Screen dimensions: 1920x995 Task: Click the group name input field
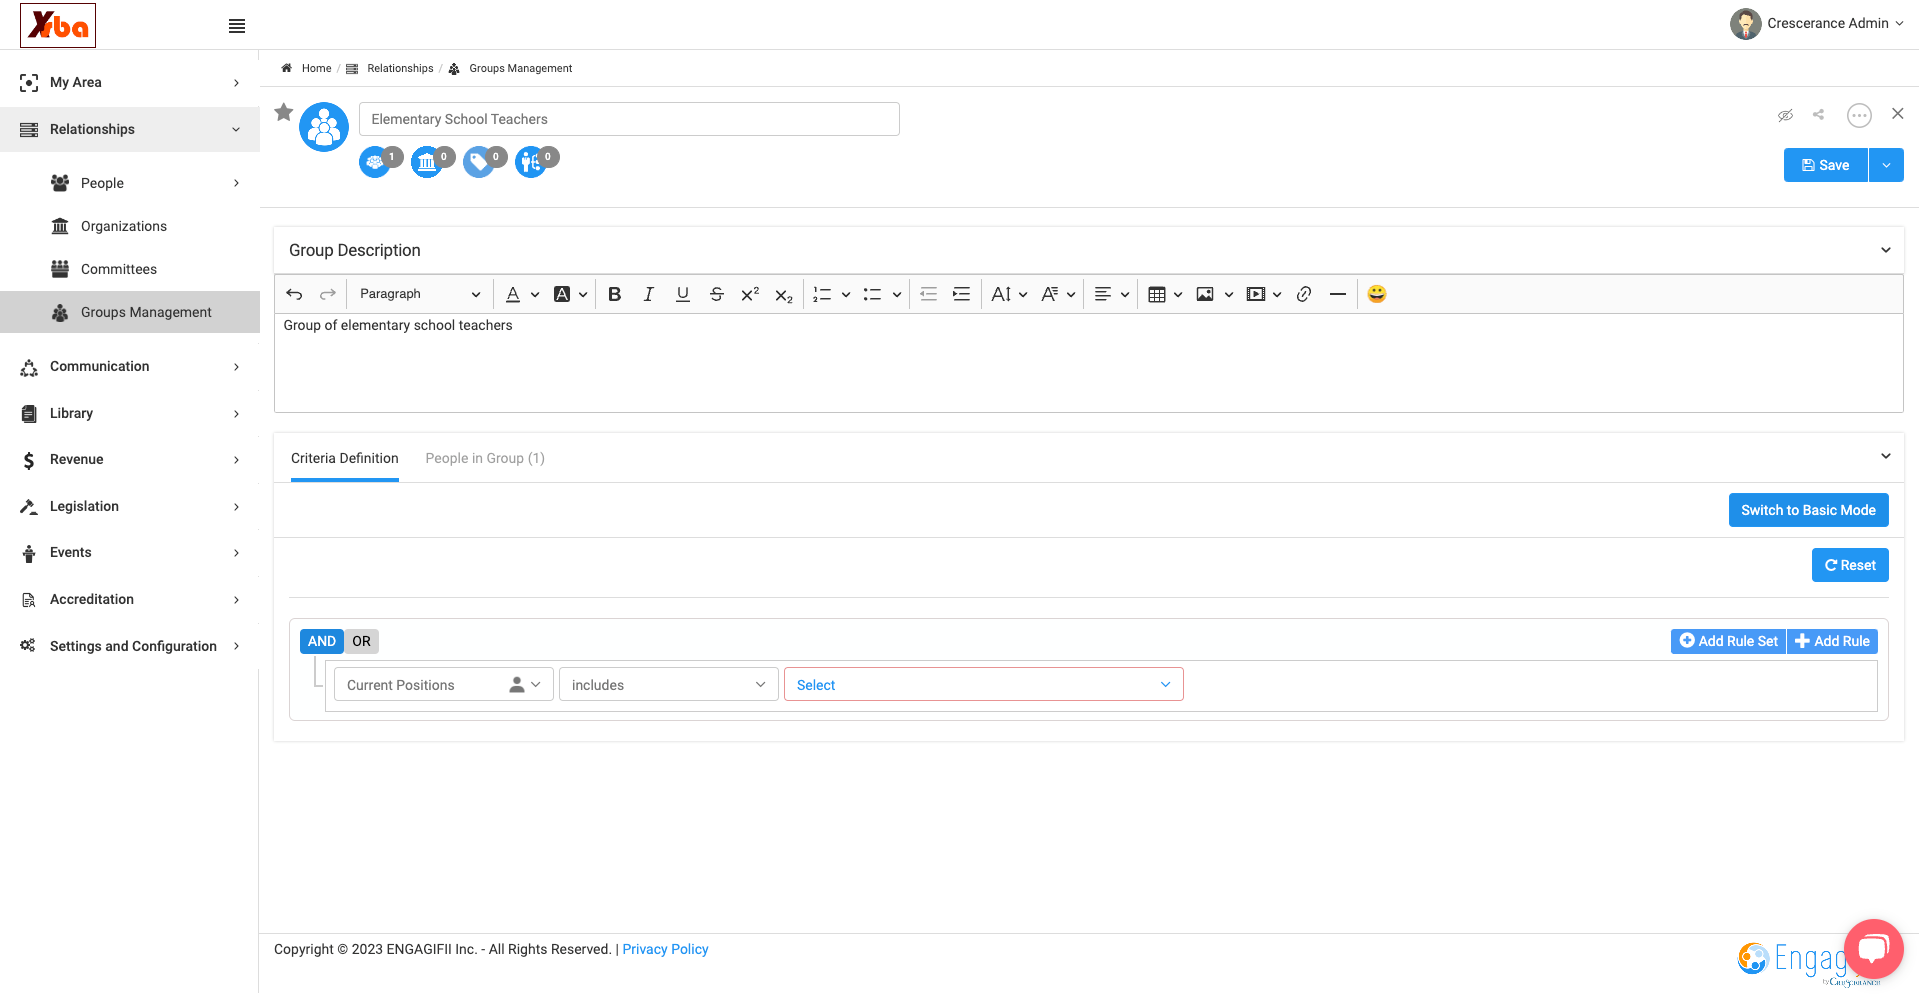click(629, 119)
